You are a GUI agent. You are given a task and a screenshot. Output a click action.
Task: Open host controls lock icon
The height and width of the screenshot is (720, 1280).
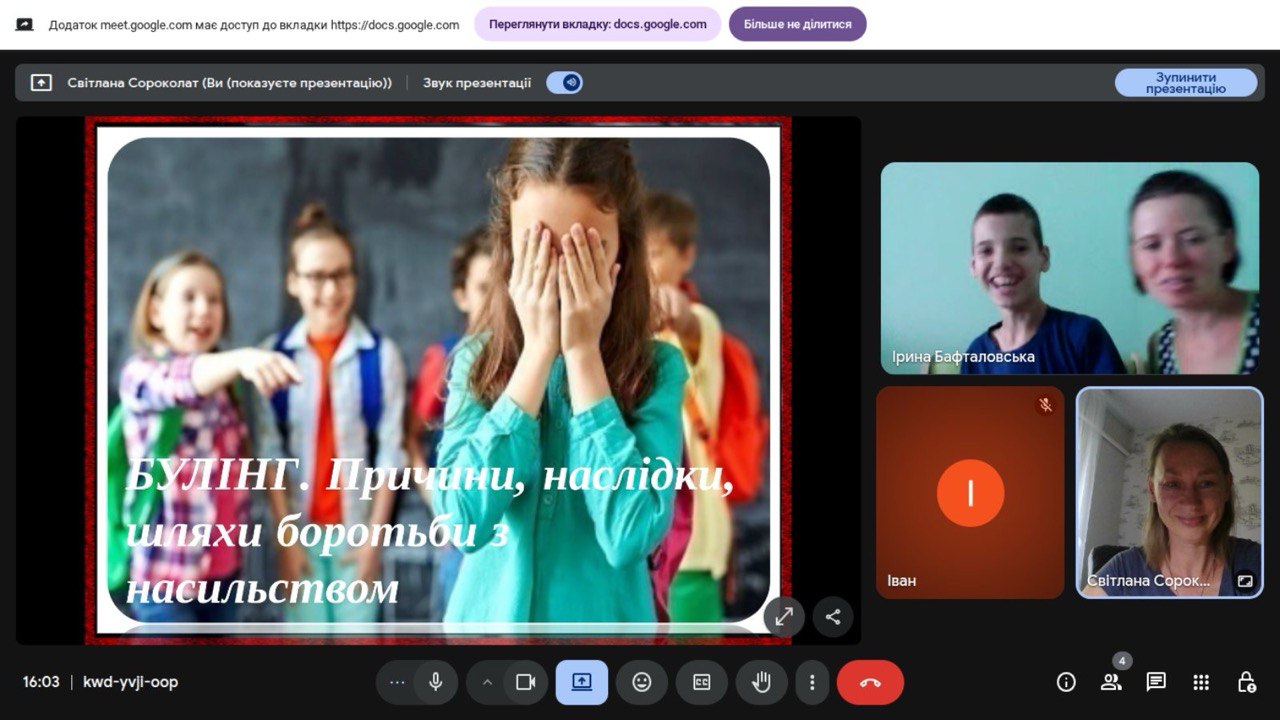point(1246,682)
